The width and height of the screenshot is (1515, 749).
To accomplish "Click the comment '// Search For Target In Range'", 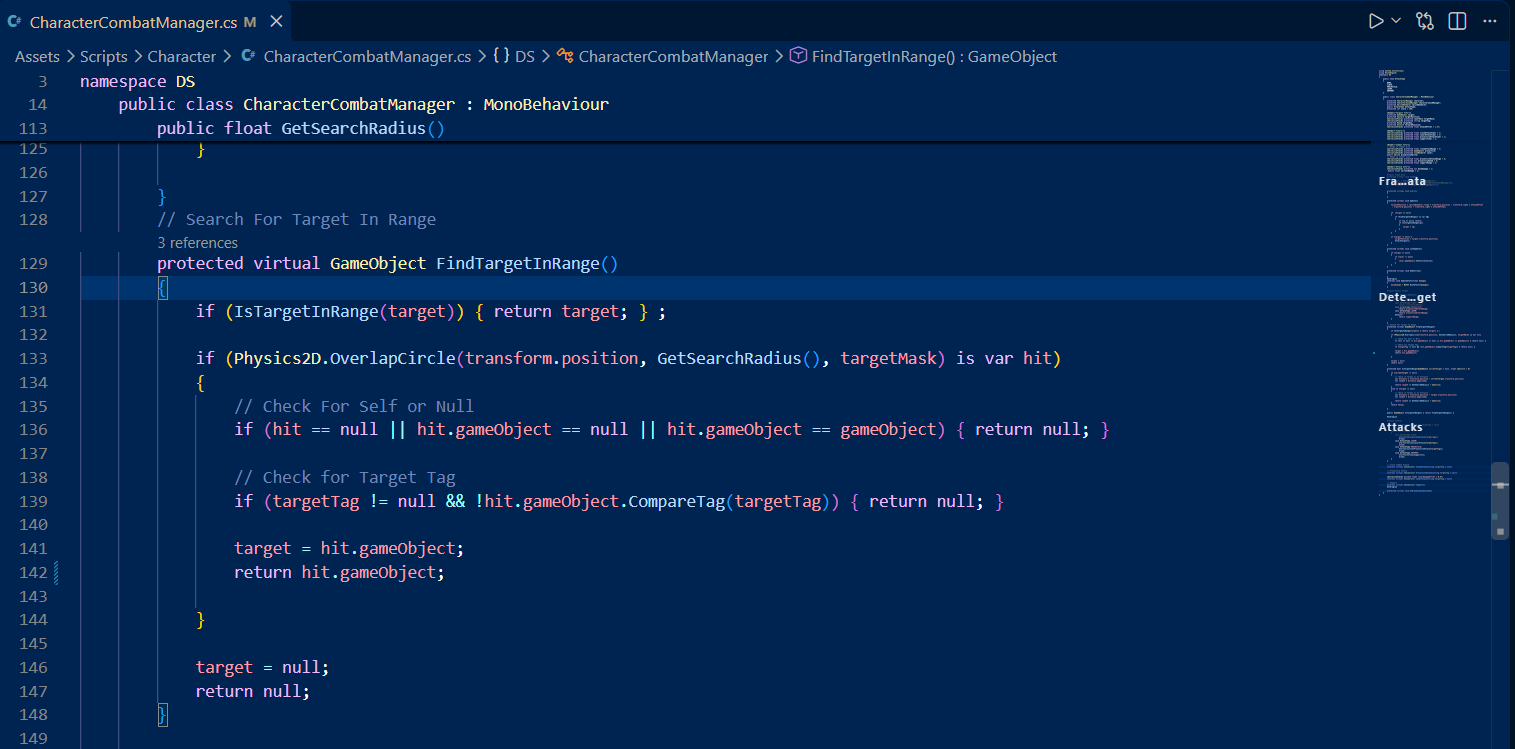I will coord(296,219).
